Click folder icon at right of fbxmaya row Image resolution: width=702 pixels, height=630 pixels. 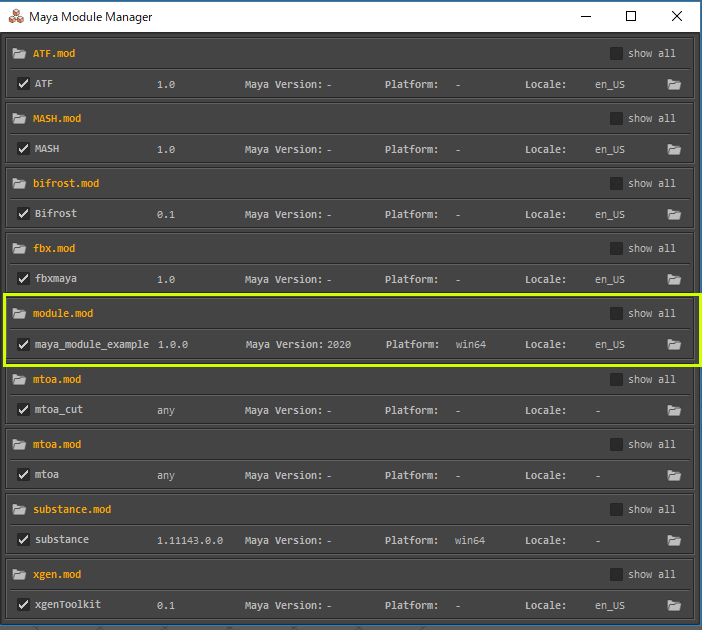click(x=674, y=280)
